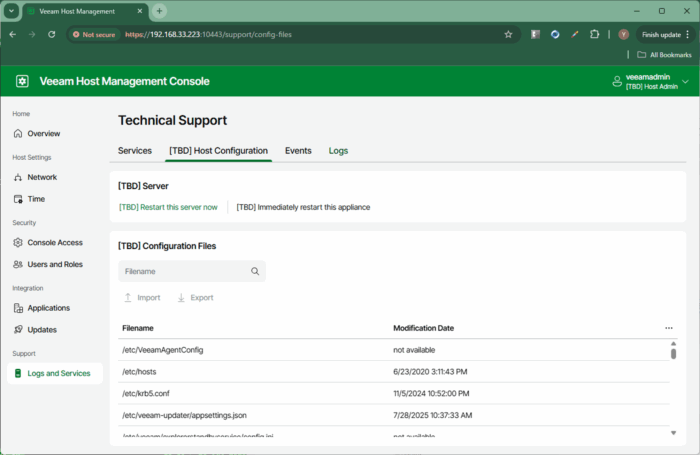Viewport: 700px width, 455px height.
Task: Open Updates in sidebar
Action: tap(42, 330)
